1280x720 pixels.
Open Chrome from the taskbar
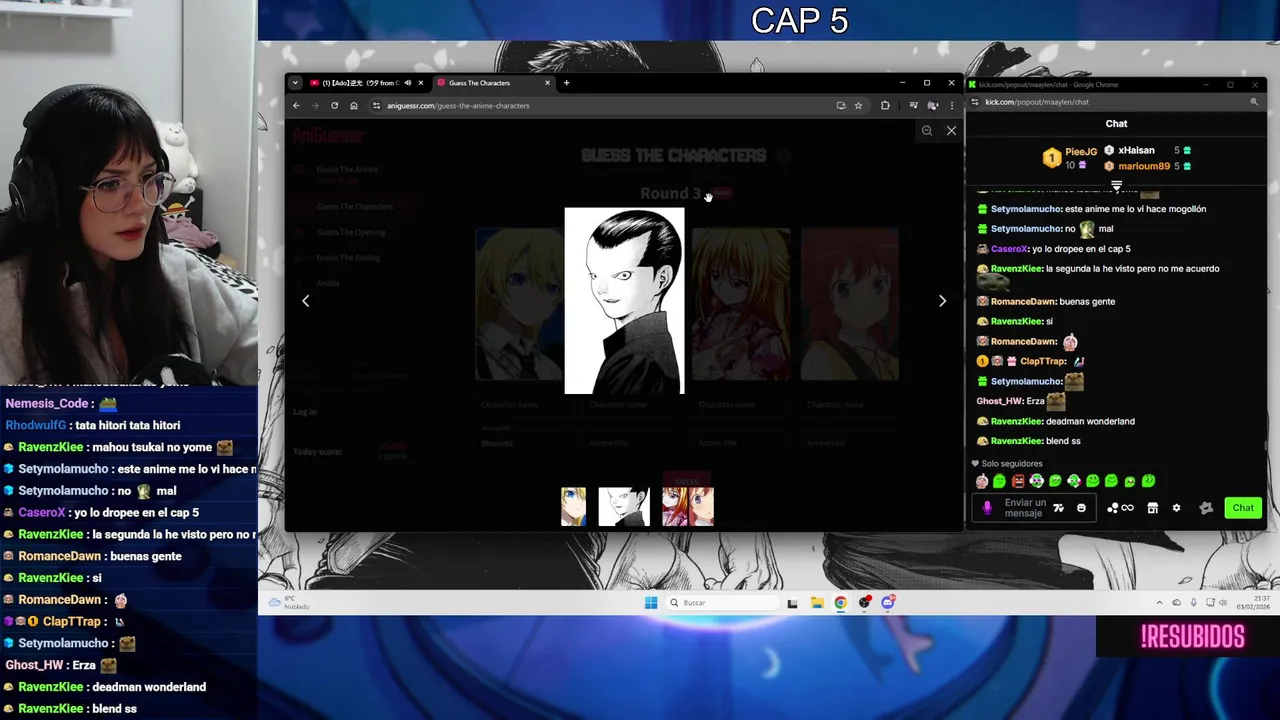click(x=840, y=602)
